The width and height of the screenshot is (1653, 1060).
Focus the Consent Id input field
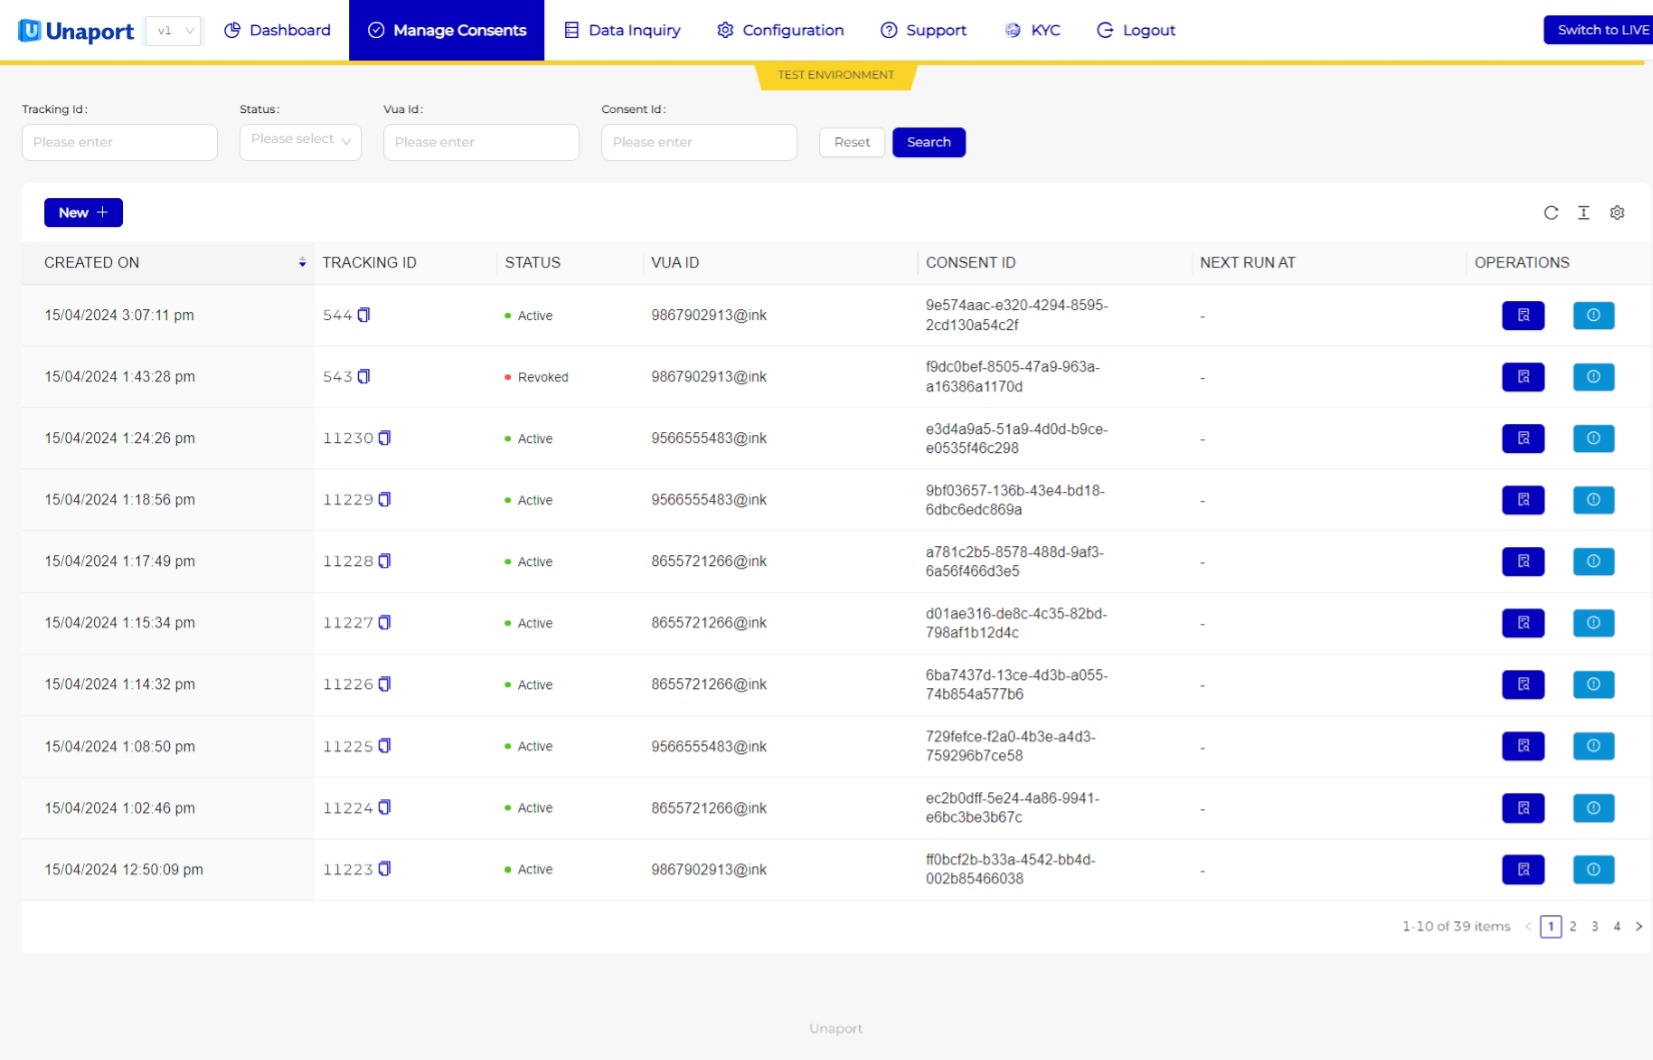(x=699, y=142)
